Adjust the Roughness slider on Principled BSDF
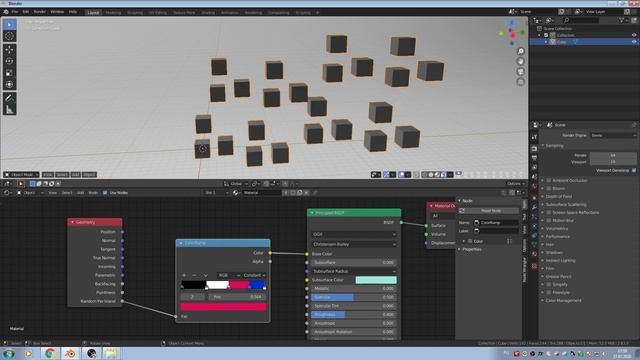 point(353,315)
